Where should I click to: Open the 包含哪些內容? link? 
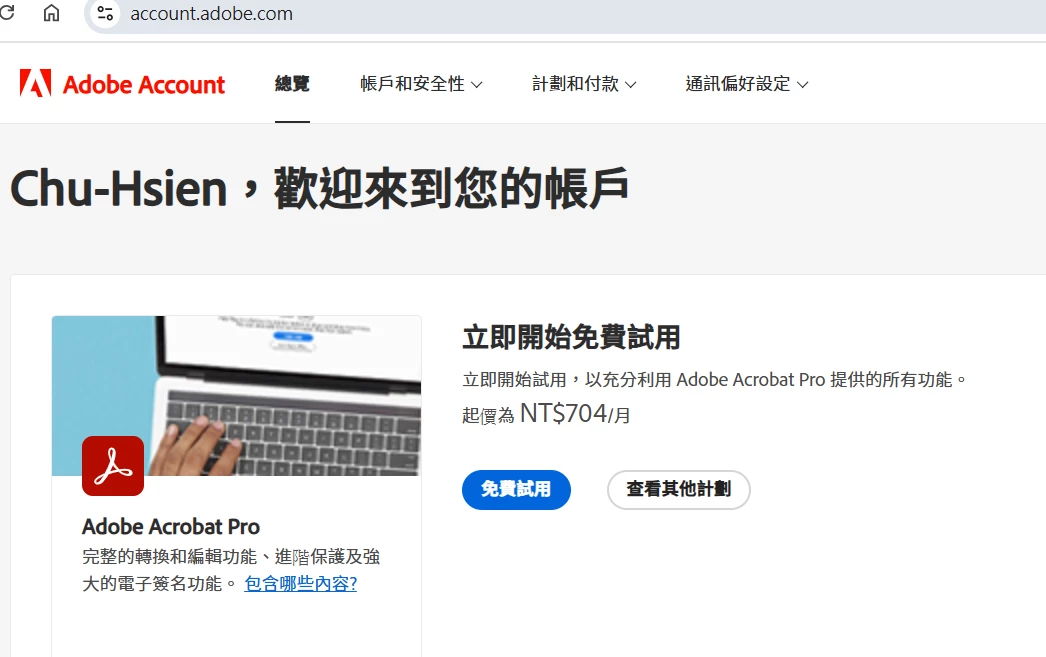(x=300, y=584)
